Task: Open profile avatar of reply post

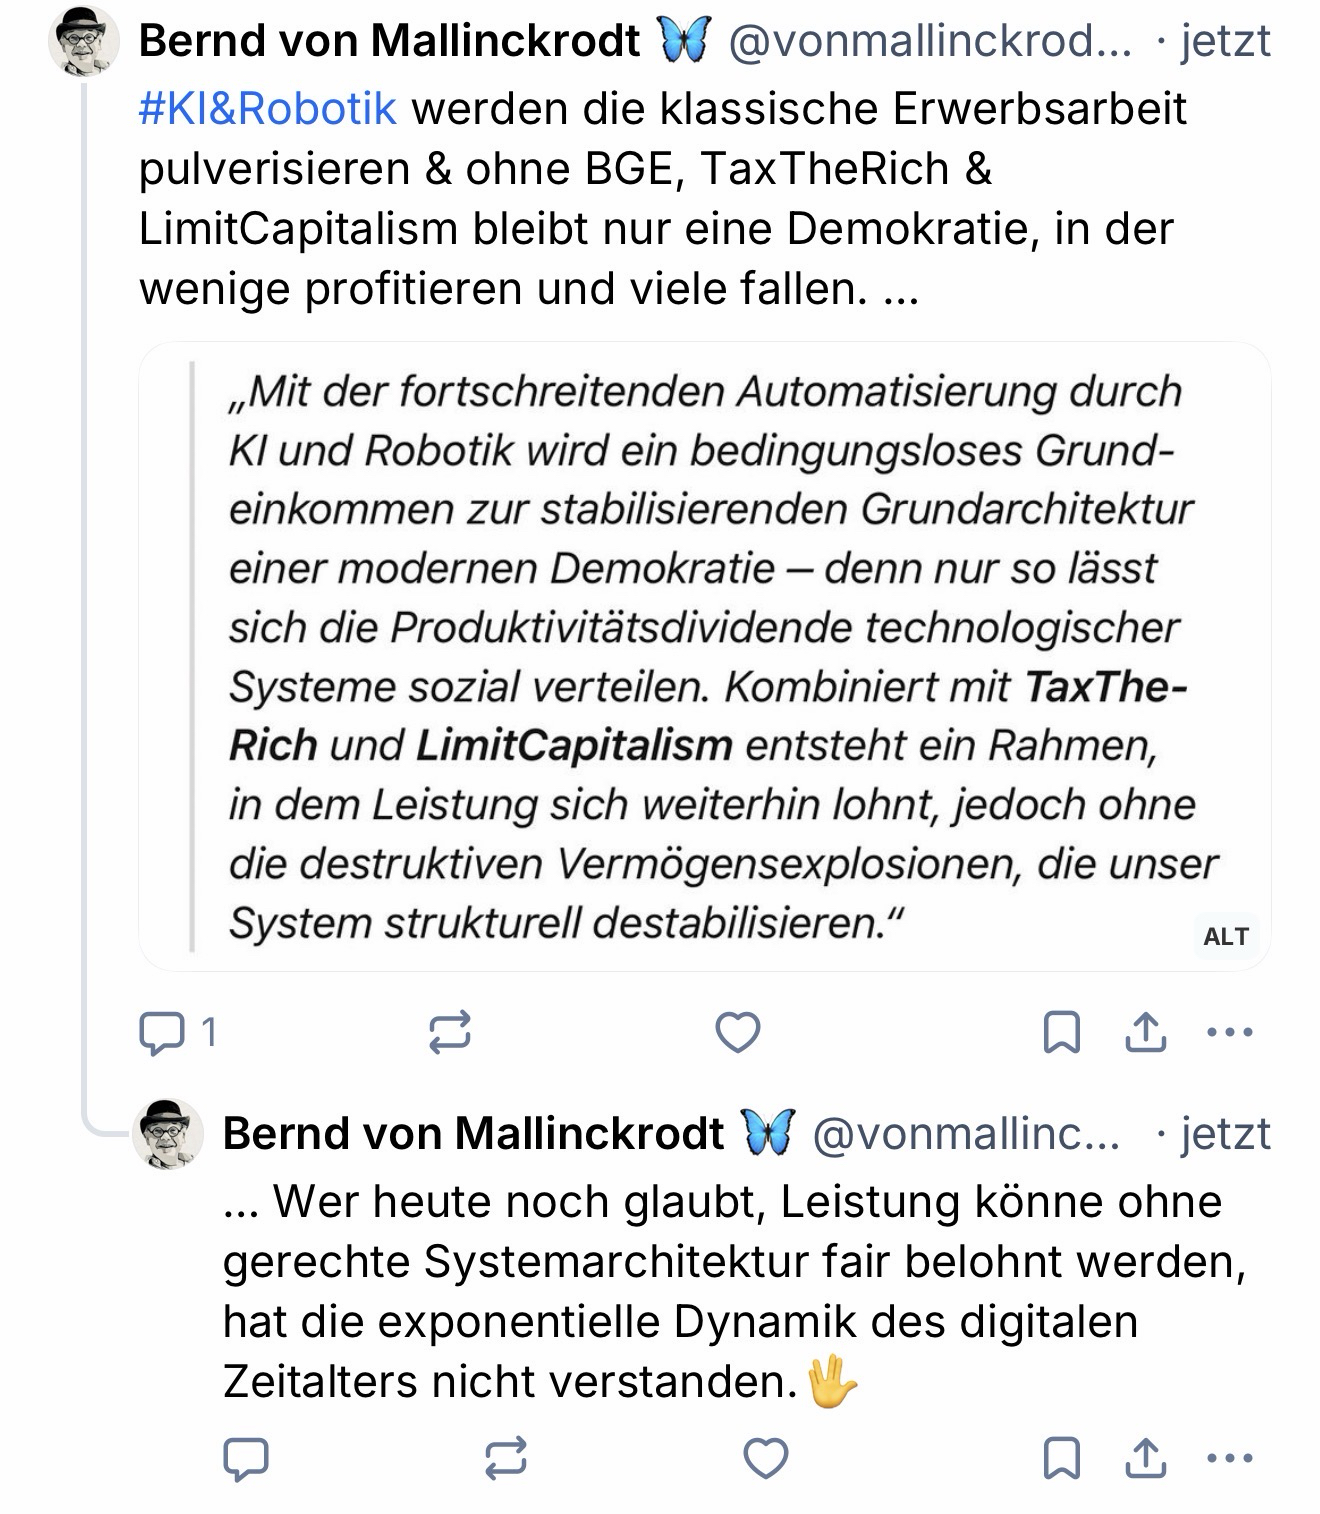Action: (168, 1134)
